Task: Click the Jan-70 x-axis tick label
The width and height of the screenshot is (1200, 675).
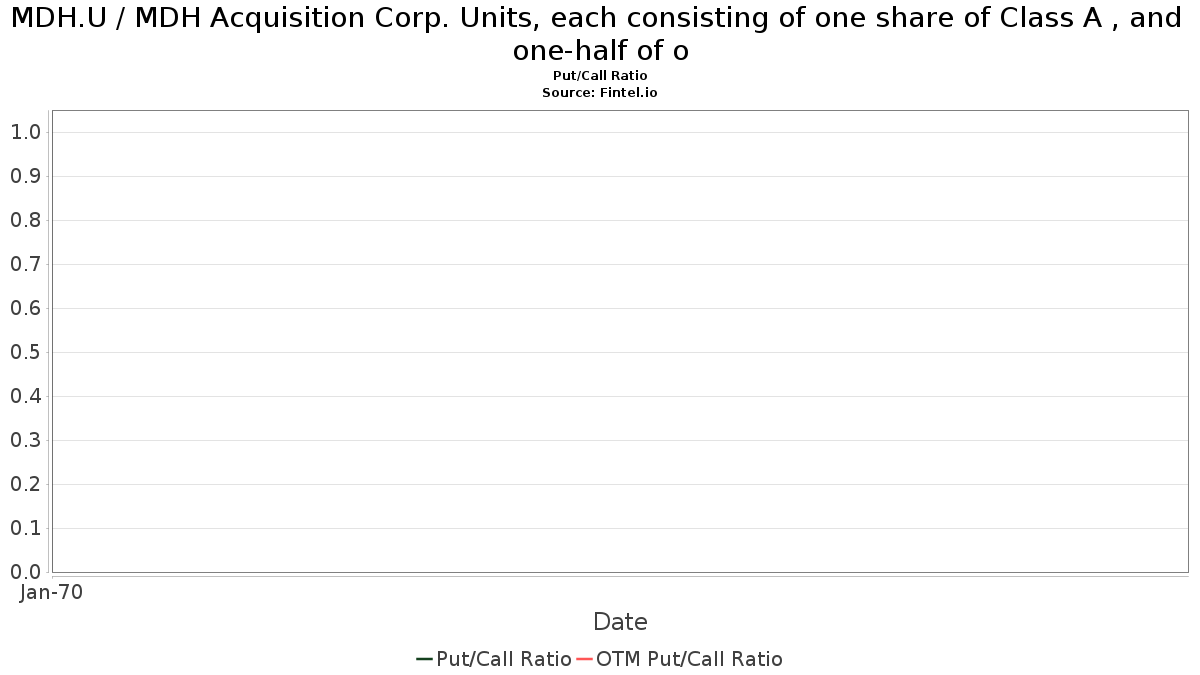Action: tap(52, 592)
